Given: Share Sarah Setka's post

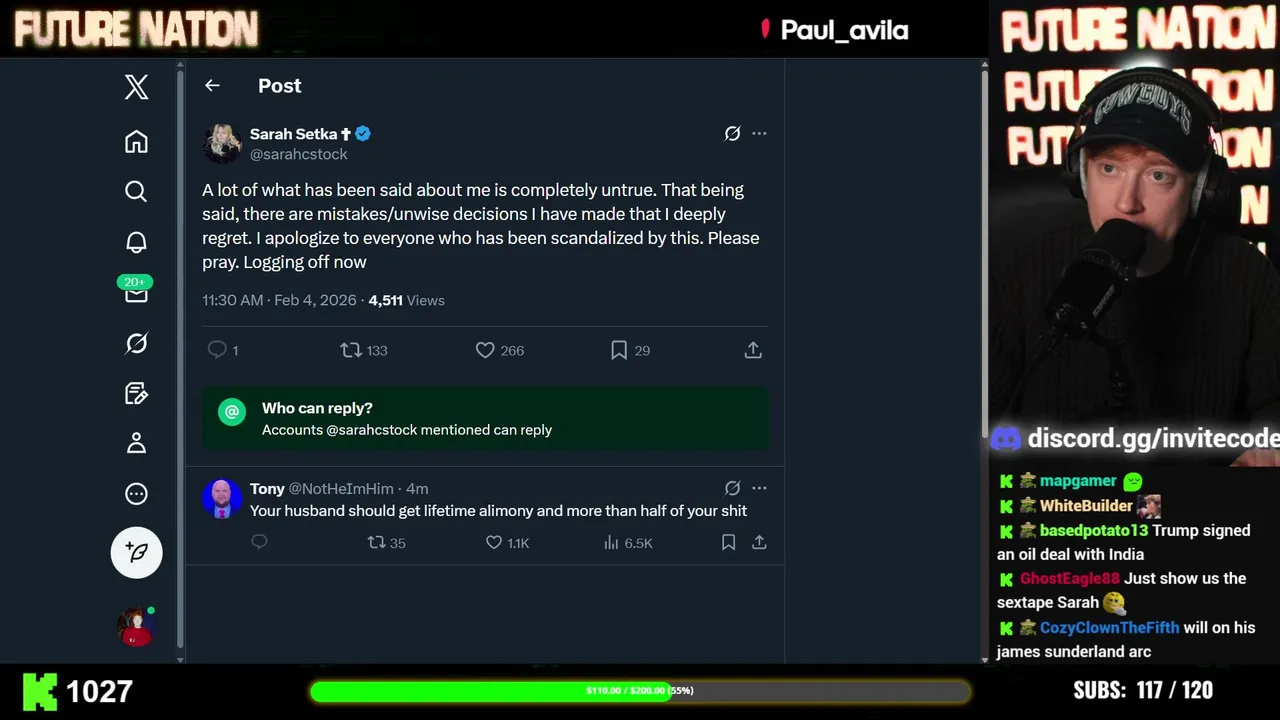Looking at the screenshot, I should (753, 350).
